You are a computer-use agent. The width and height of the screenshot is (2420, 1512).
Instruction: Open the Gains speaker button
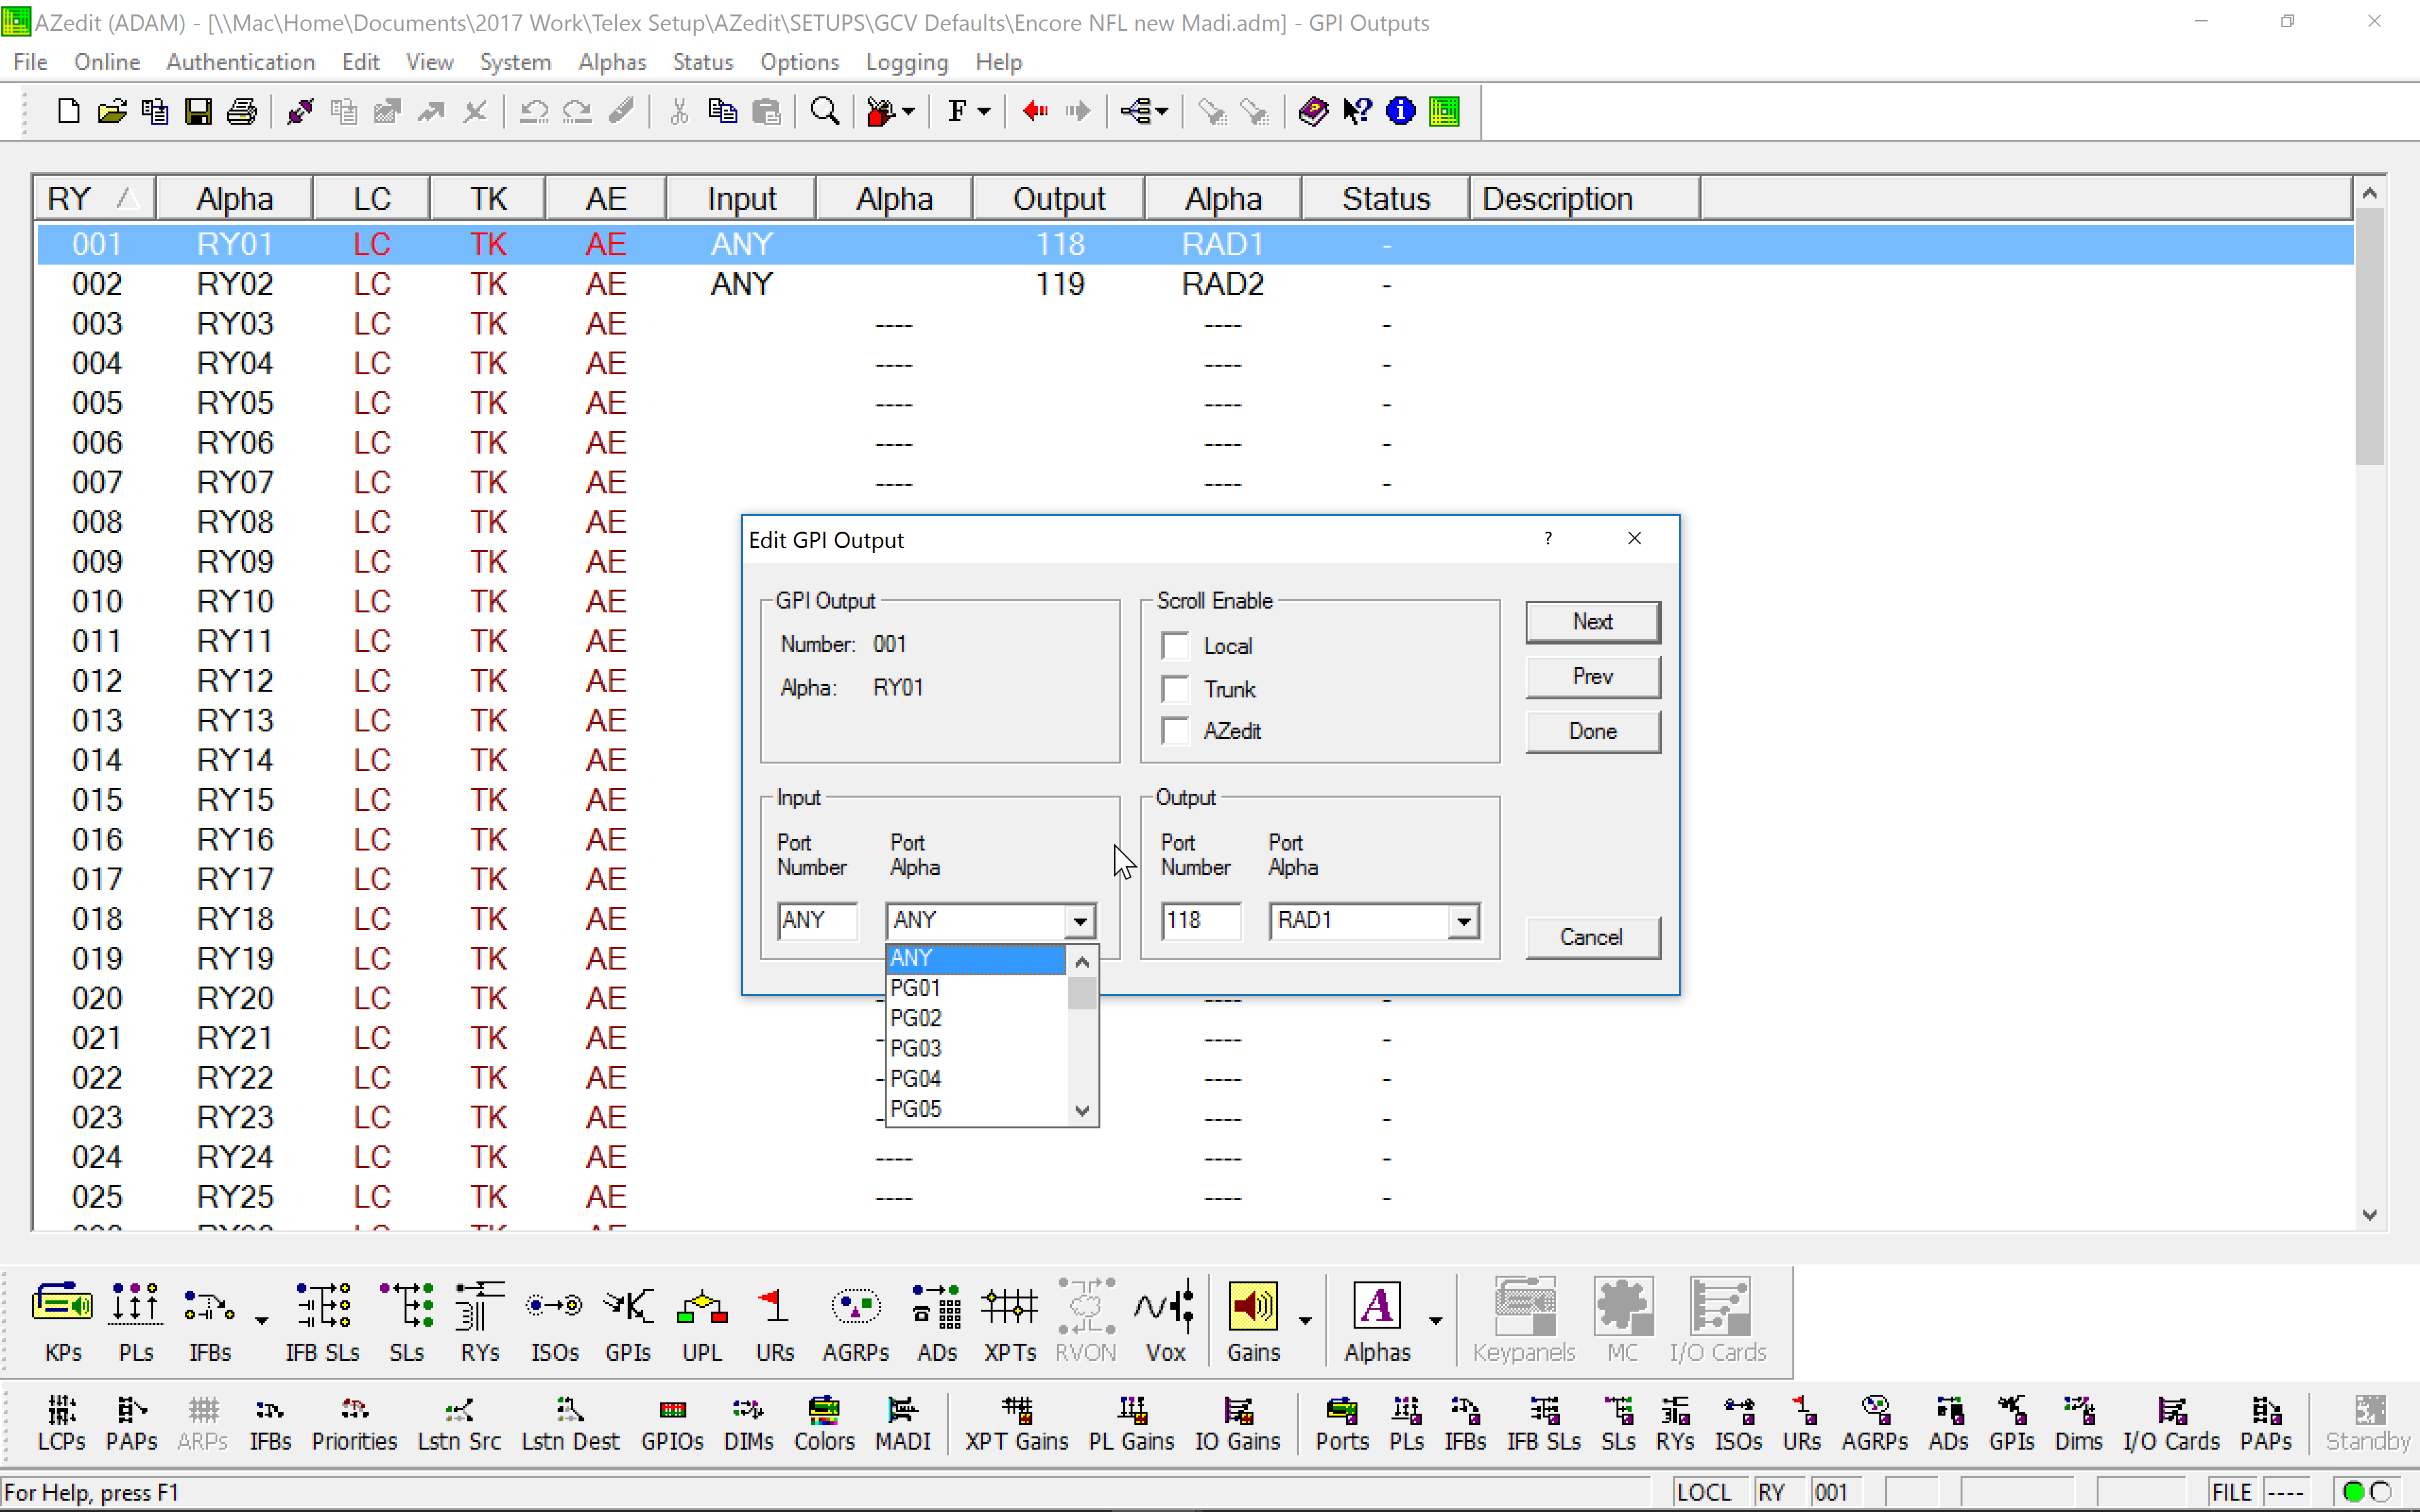click(1253, 1322)
